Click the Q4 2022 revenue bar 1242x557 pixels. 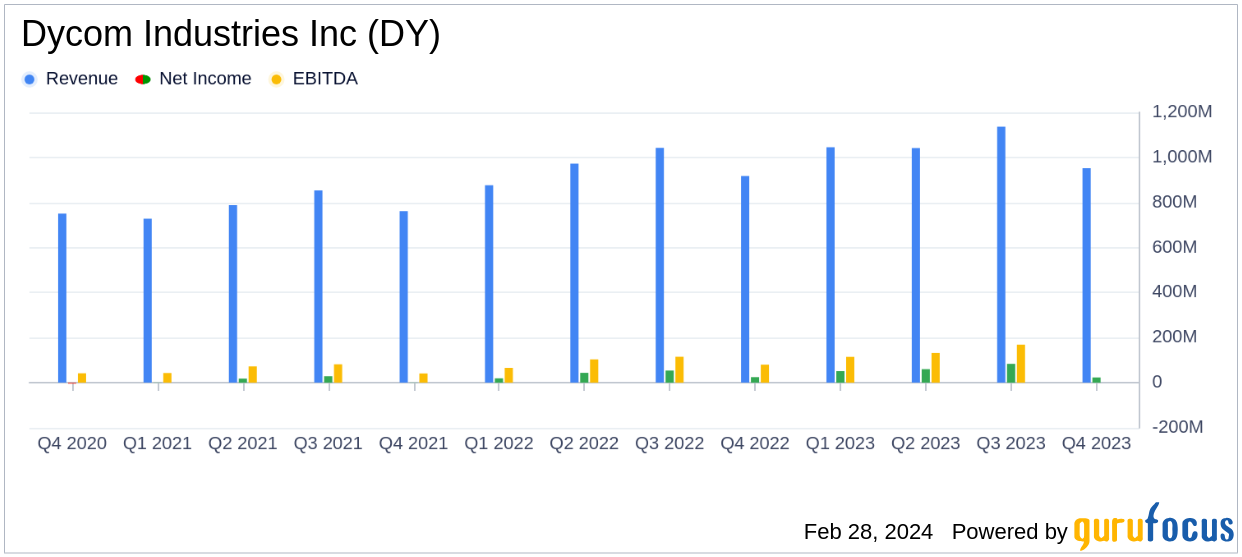coord(745,279)
